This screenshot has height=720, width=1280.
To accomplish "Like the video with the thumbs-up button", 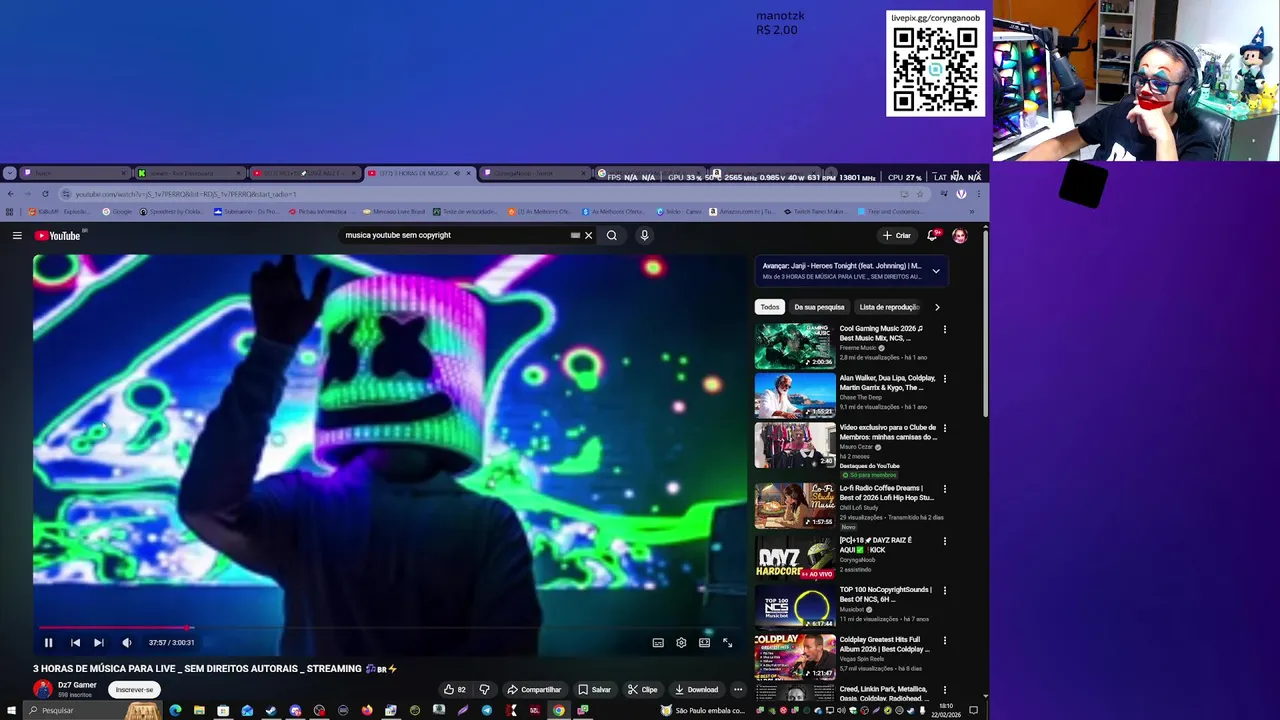I will click(x=455, y=689).
